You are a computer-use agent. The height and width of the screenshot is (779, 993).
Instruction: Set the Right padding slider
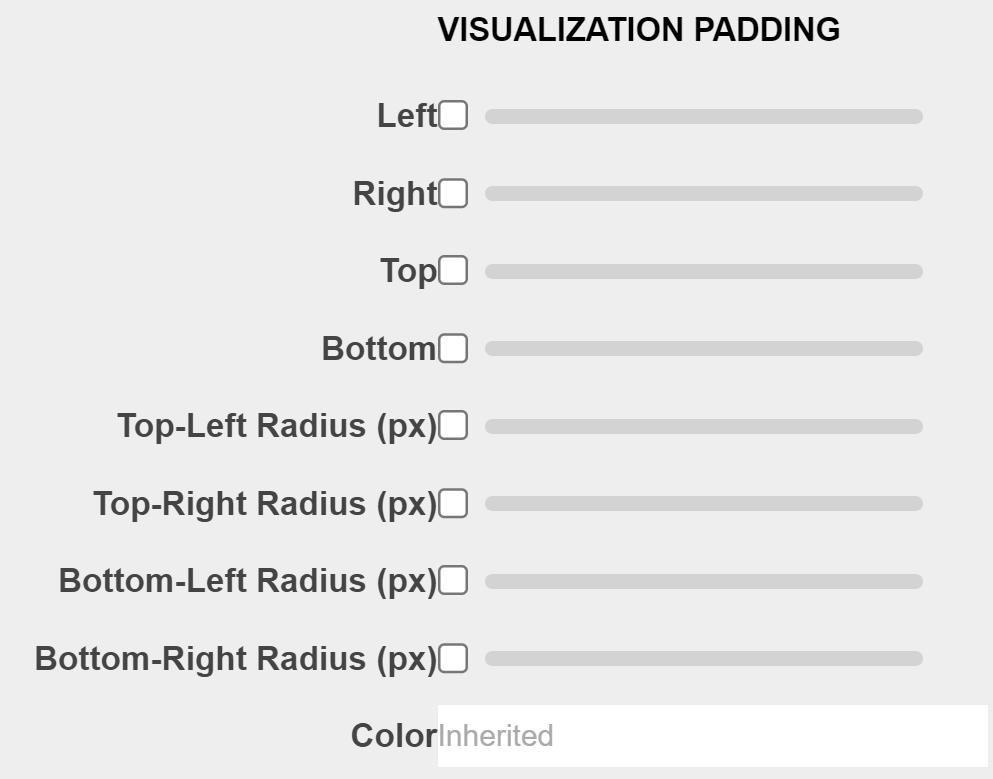point(703,194)
